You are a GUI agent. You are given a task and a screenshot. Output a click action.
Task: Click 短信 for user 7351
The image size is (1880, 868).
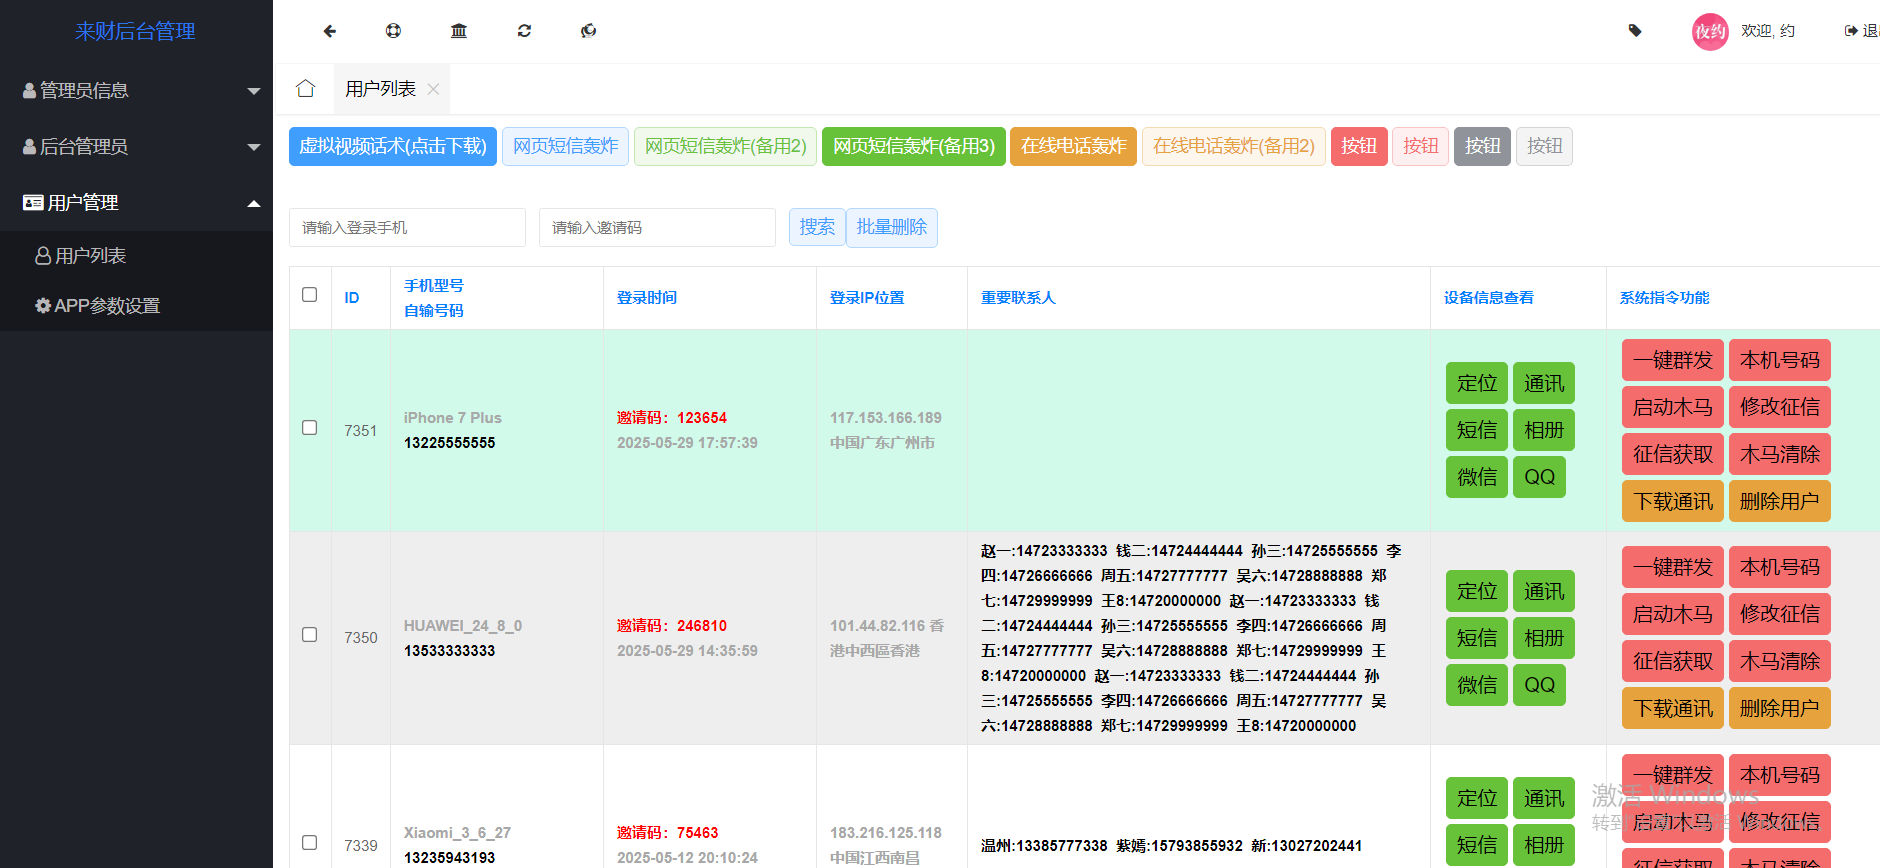pos(1477,430)
